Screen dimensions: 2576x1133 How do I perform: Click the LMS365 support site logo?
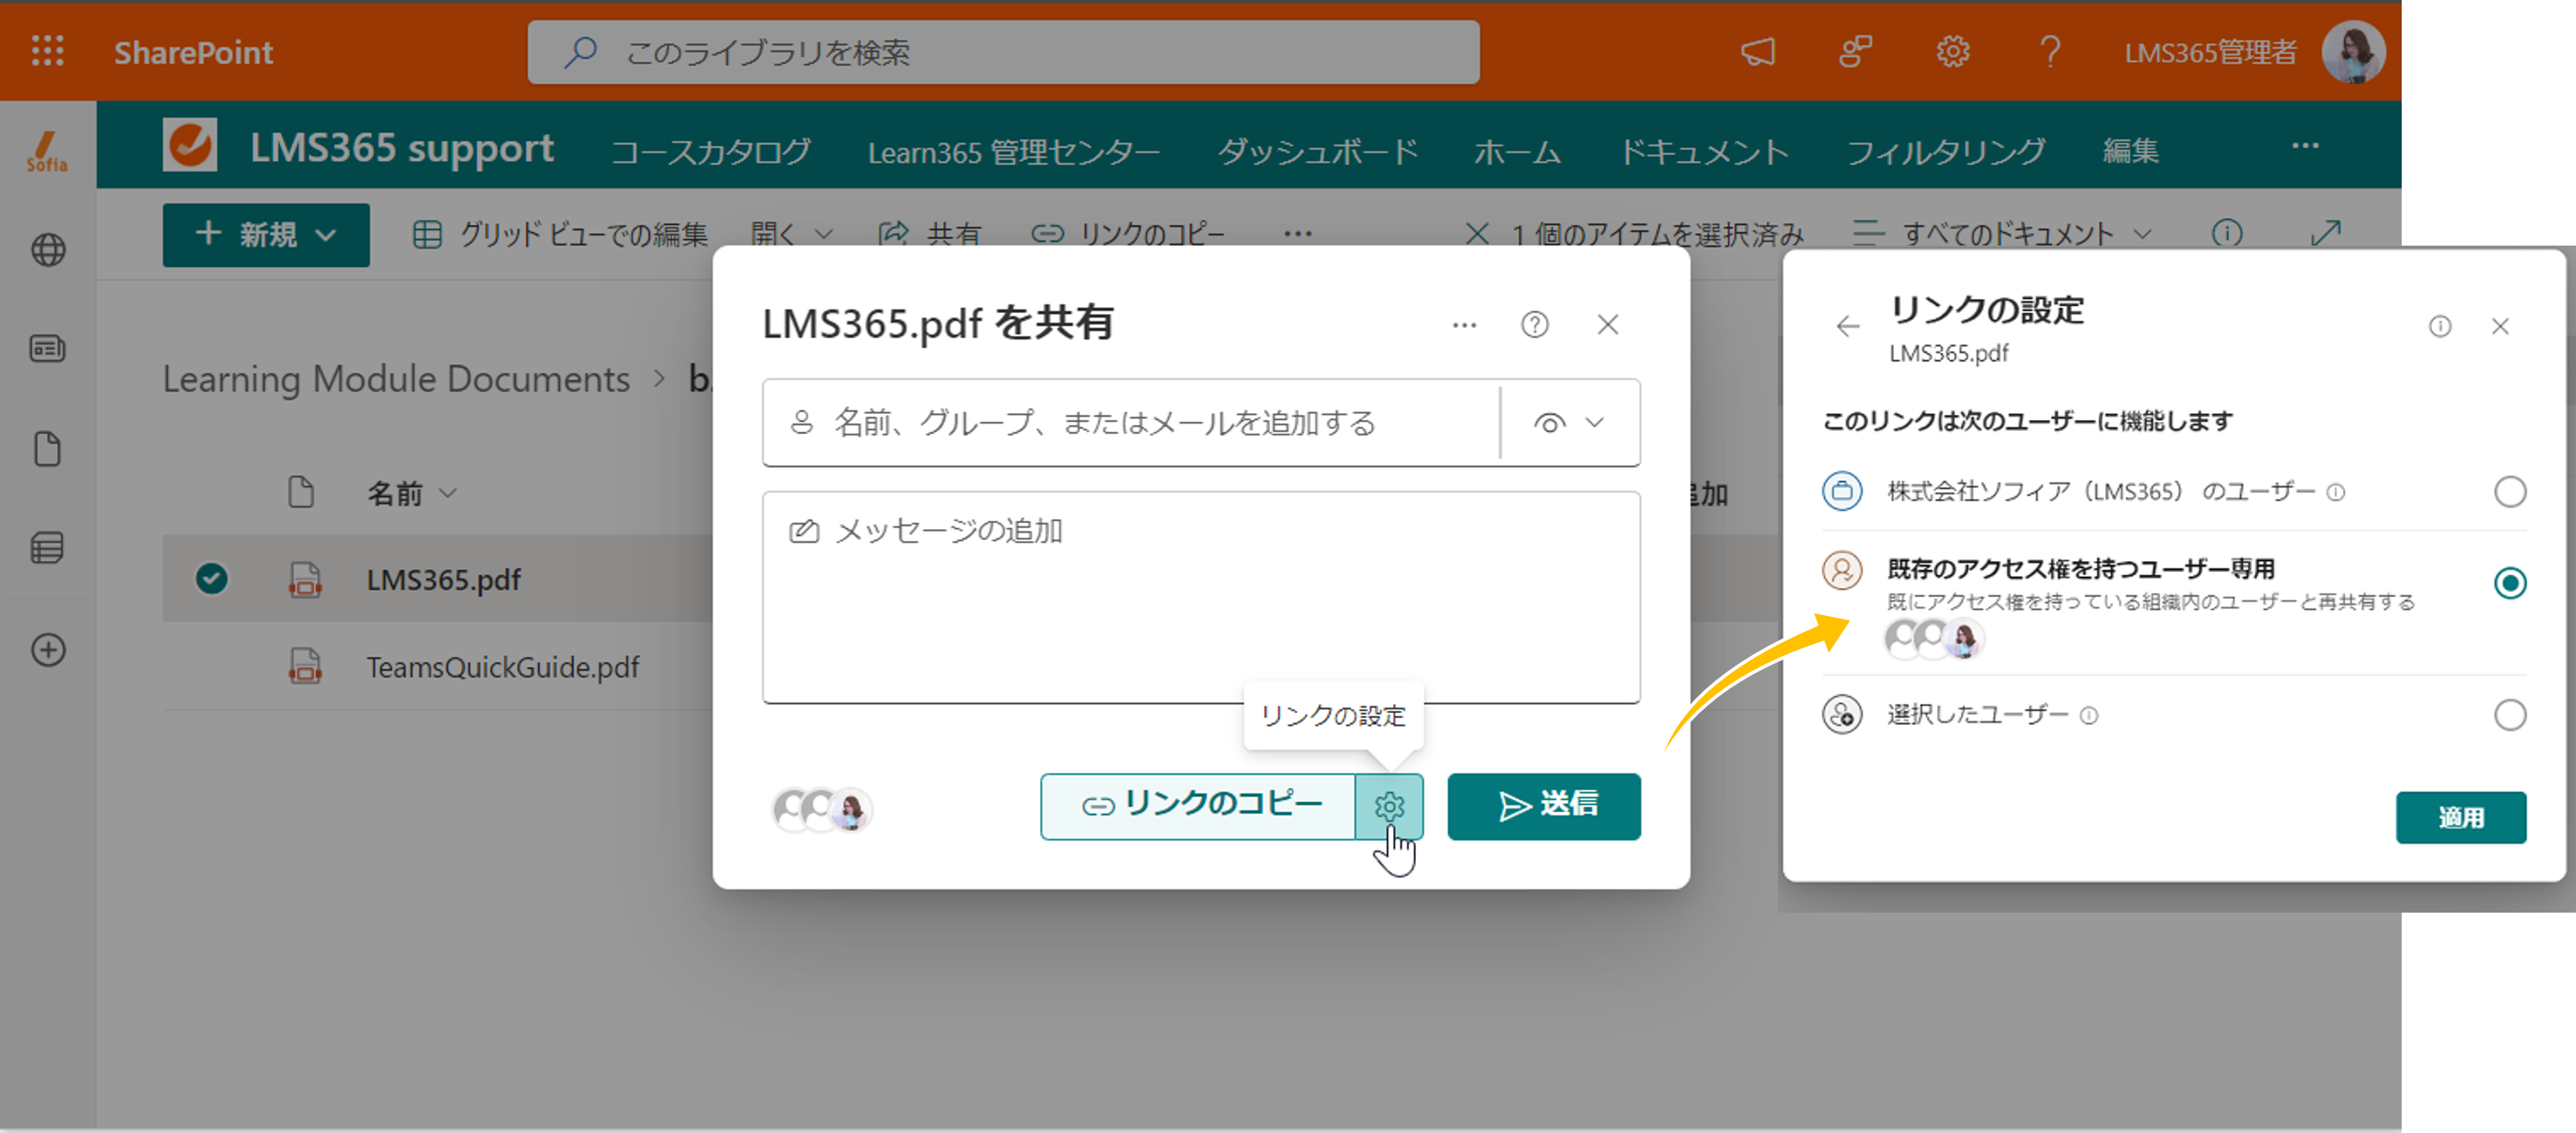click(189, 146)
